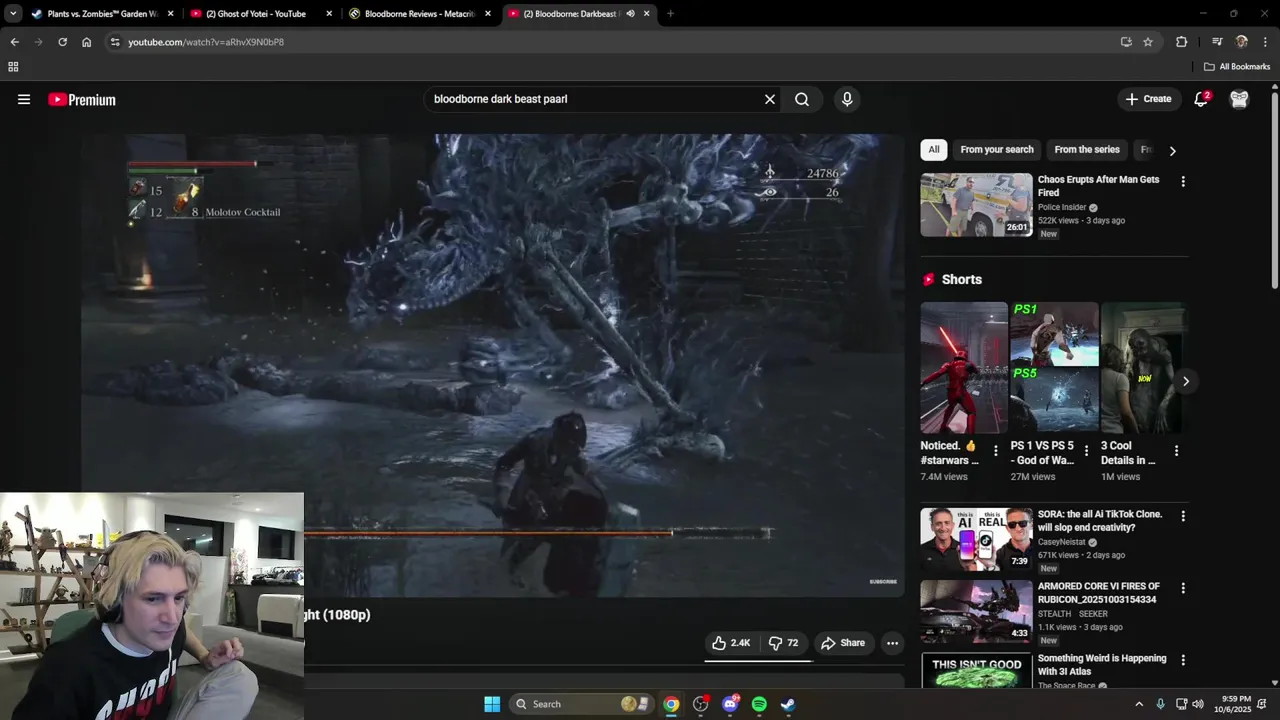Bookmark this page with star icon
Image resolution: width=1280 pixels, height=720 pixels.
click(x=1148, y=42)
